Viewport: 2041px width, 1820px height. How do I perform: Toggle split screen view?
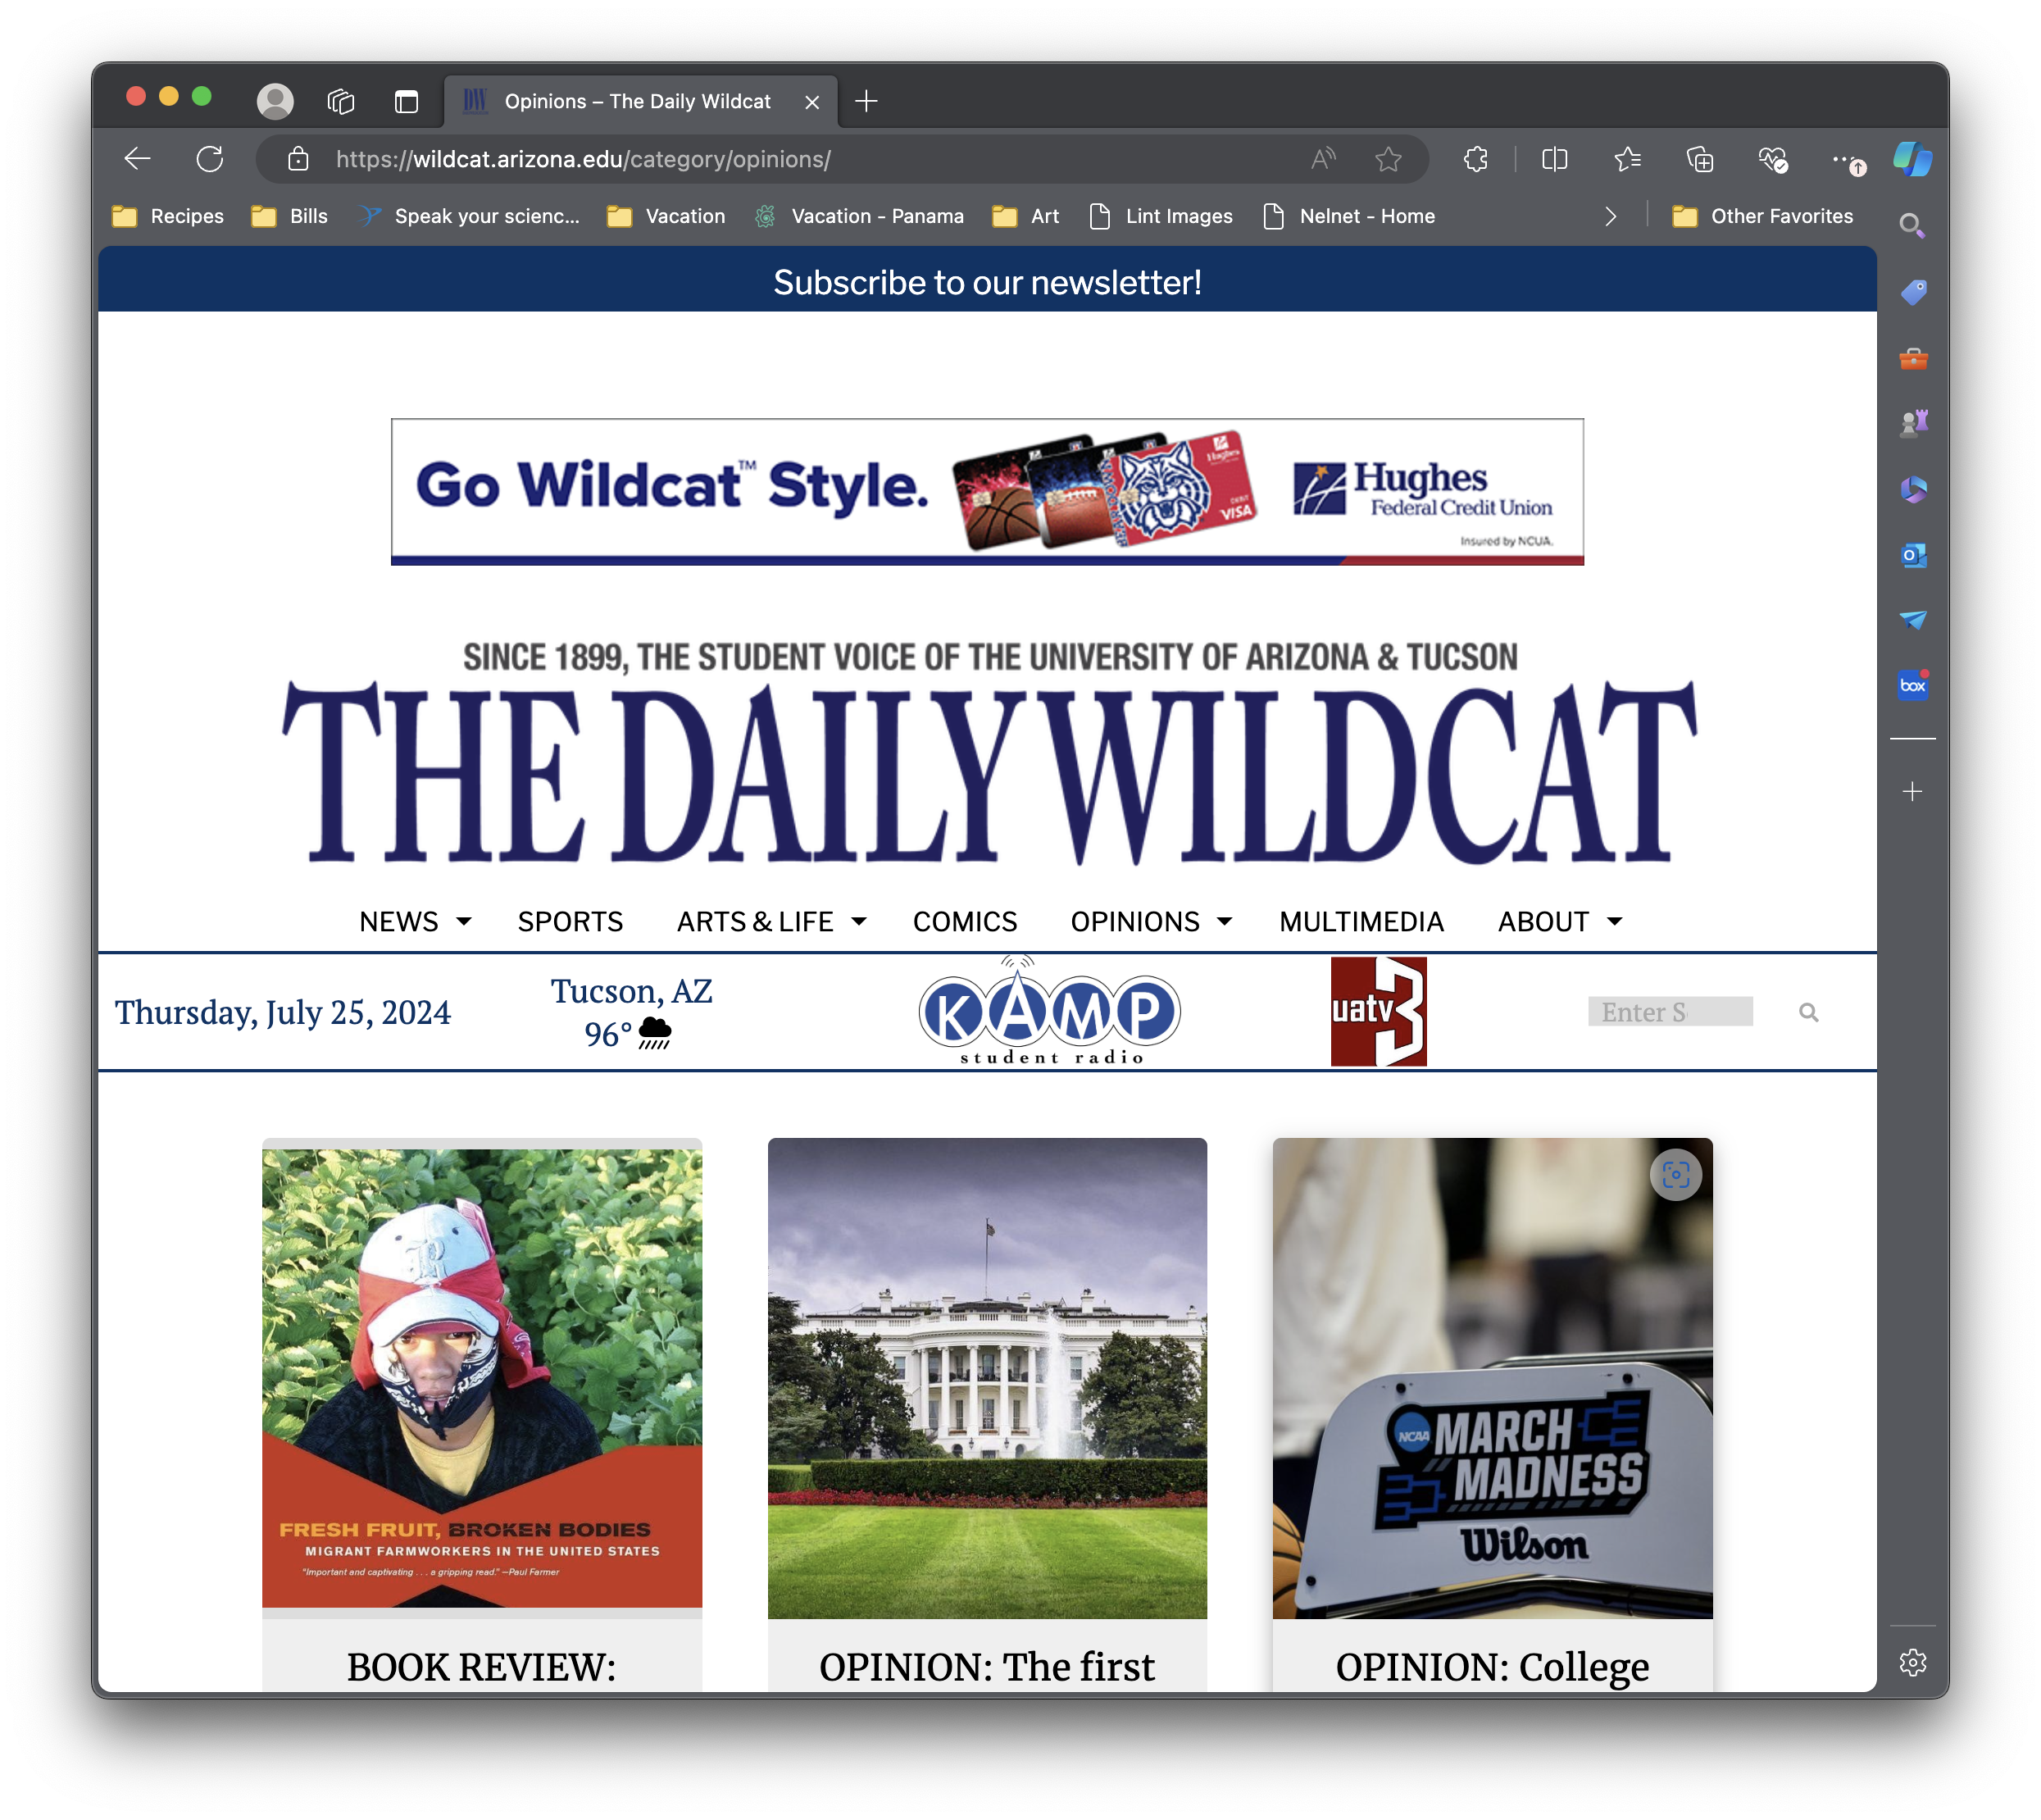coord(1554,159)
